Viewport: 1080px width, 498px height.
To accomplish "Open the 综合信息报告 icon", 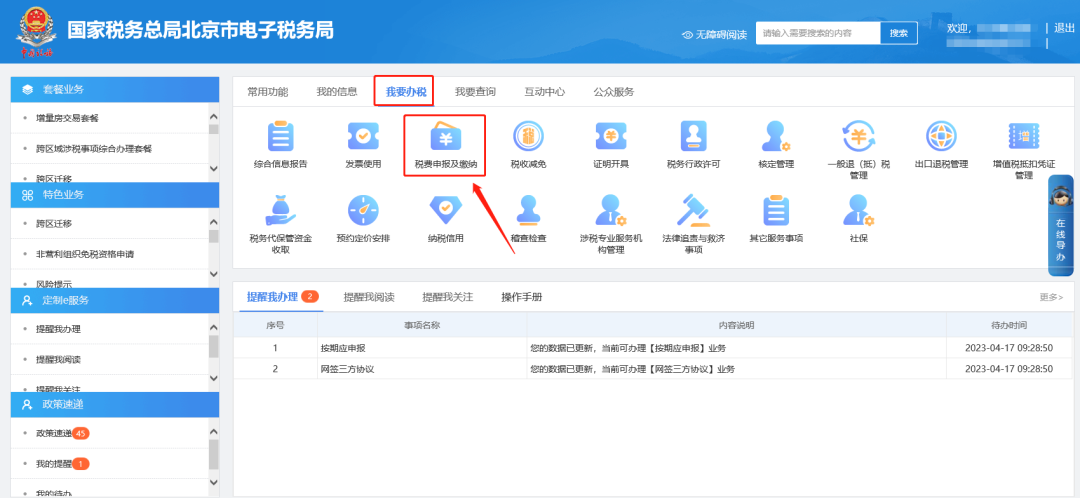I will tap(280, 136).
